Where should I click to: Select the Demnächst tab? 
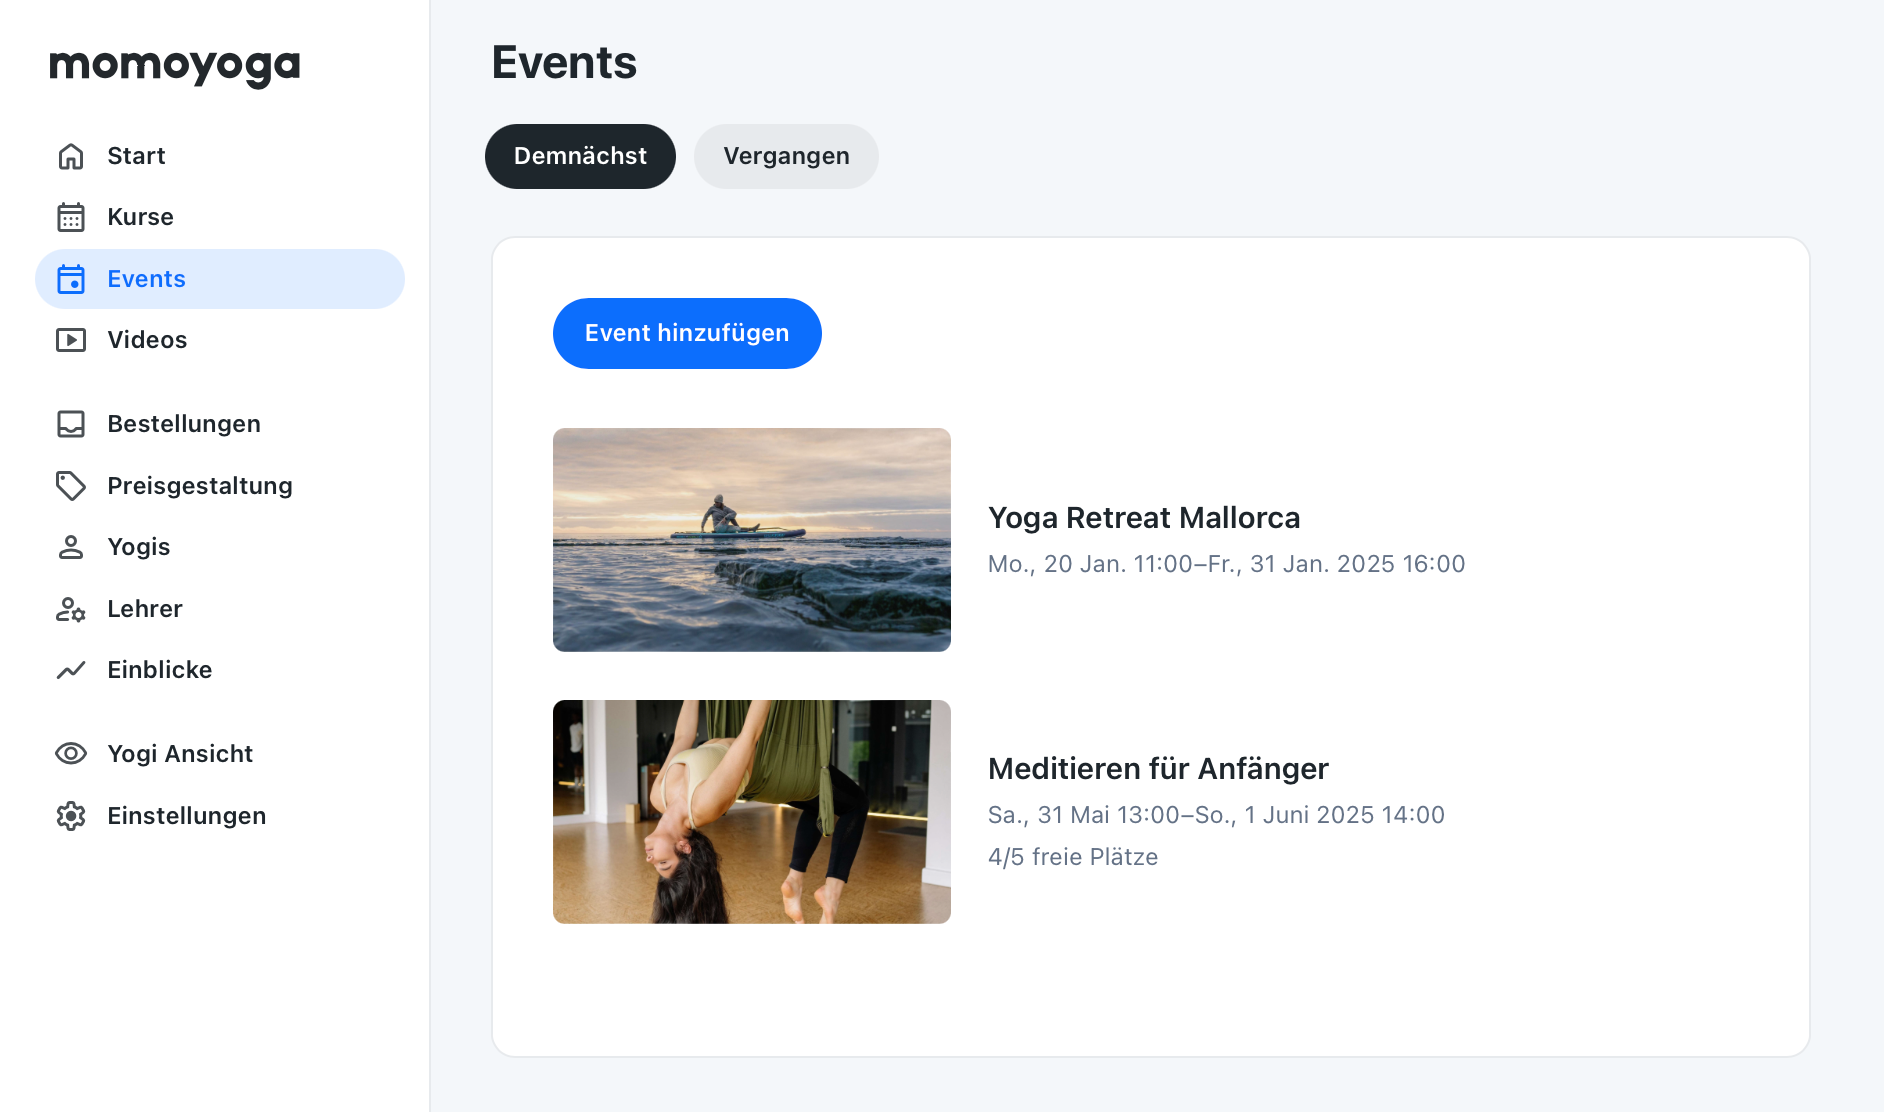pyautogui.click(x=580, y=156)
